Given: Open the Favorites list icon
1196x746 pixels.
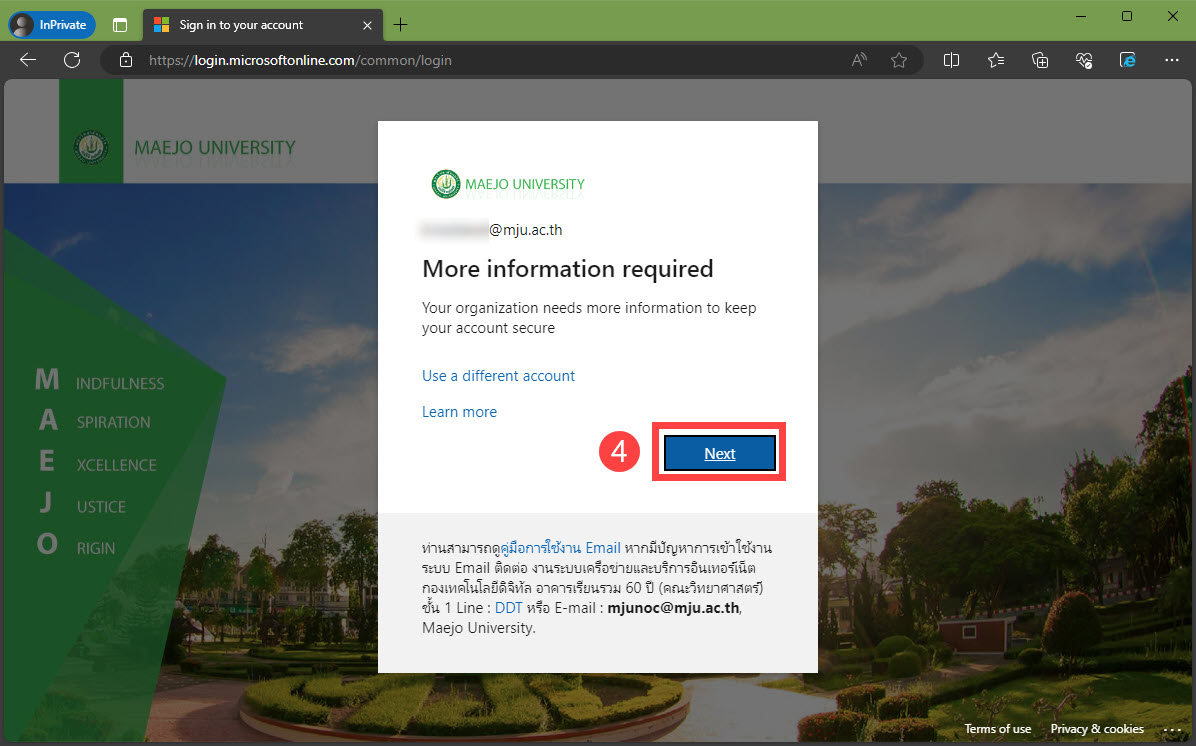Looking at the screenshot, I should (996, 60).
